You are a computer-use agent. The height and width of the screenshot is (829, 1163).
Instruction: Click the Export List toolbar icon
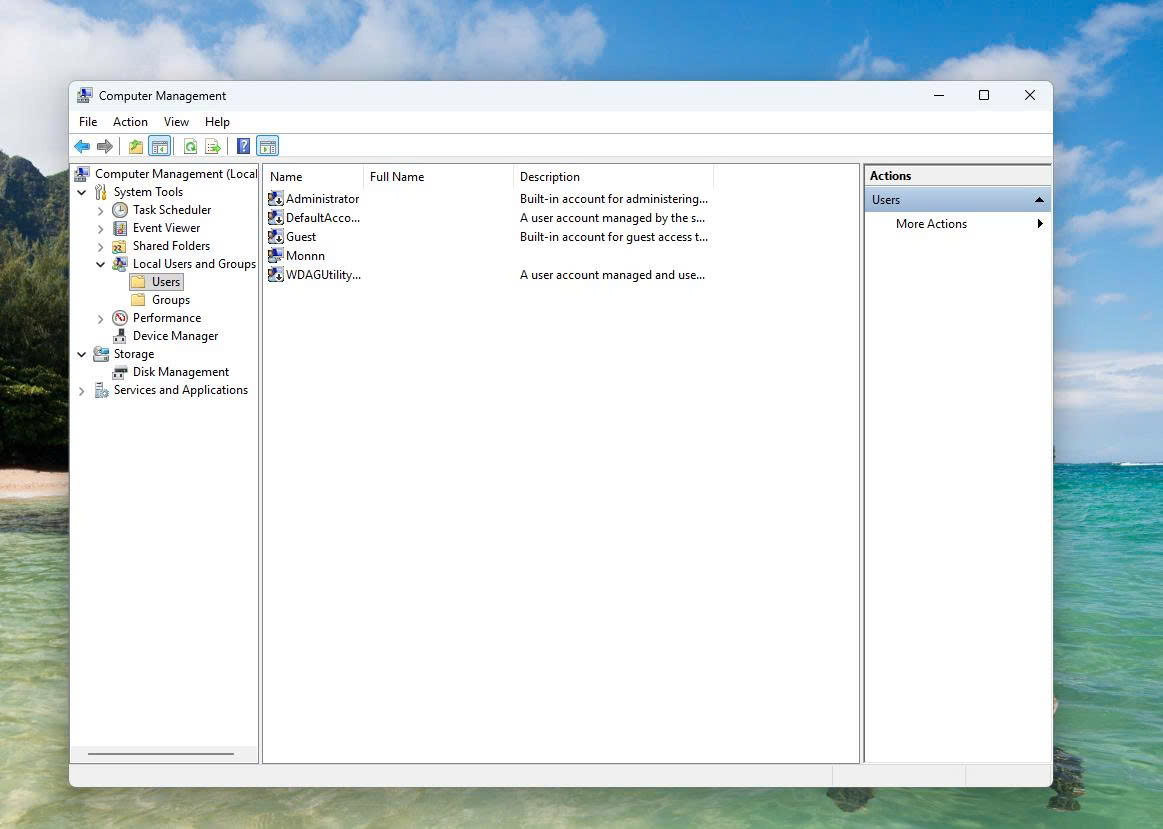(213, 147)
